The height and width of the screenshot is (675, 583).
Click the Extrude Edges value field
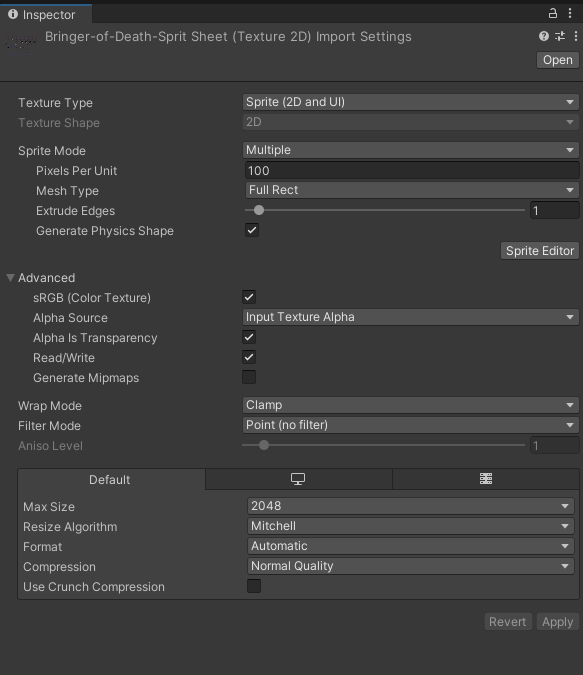point(555,210)
